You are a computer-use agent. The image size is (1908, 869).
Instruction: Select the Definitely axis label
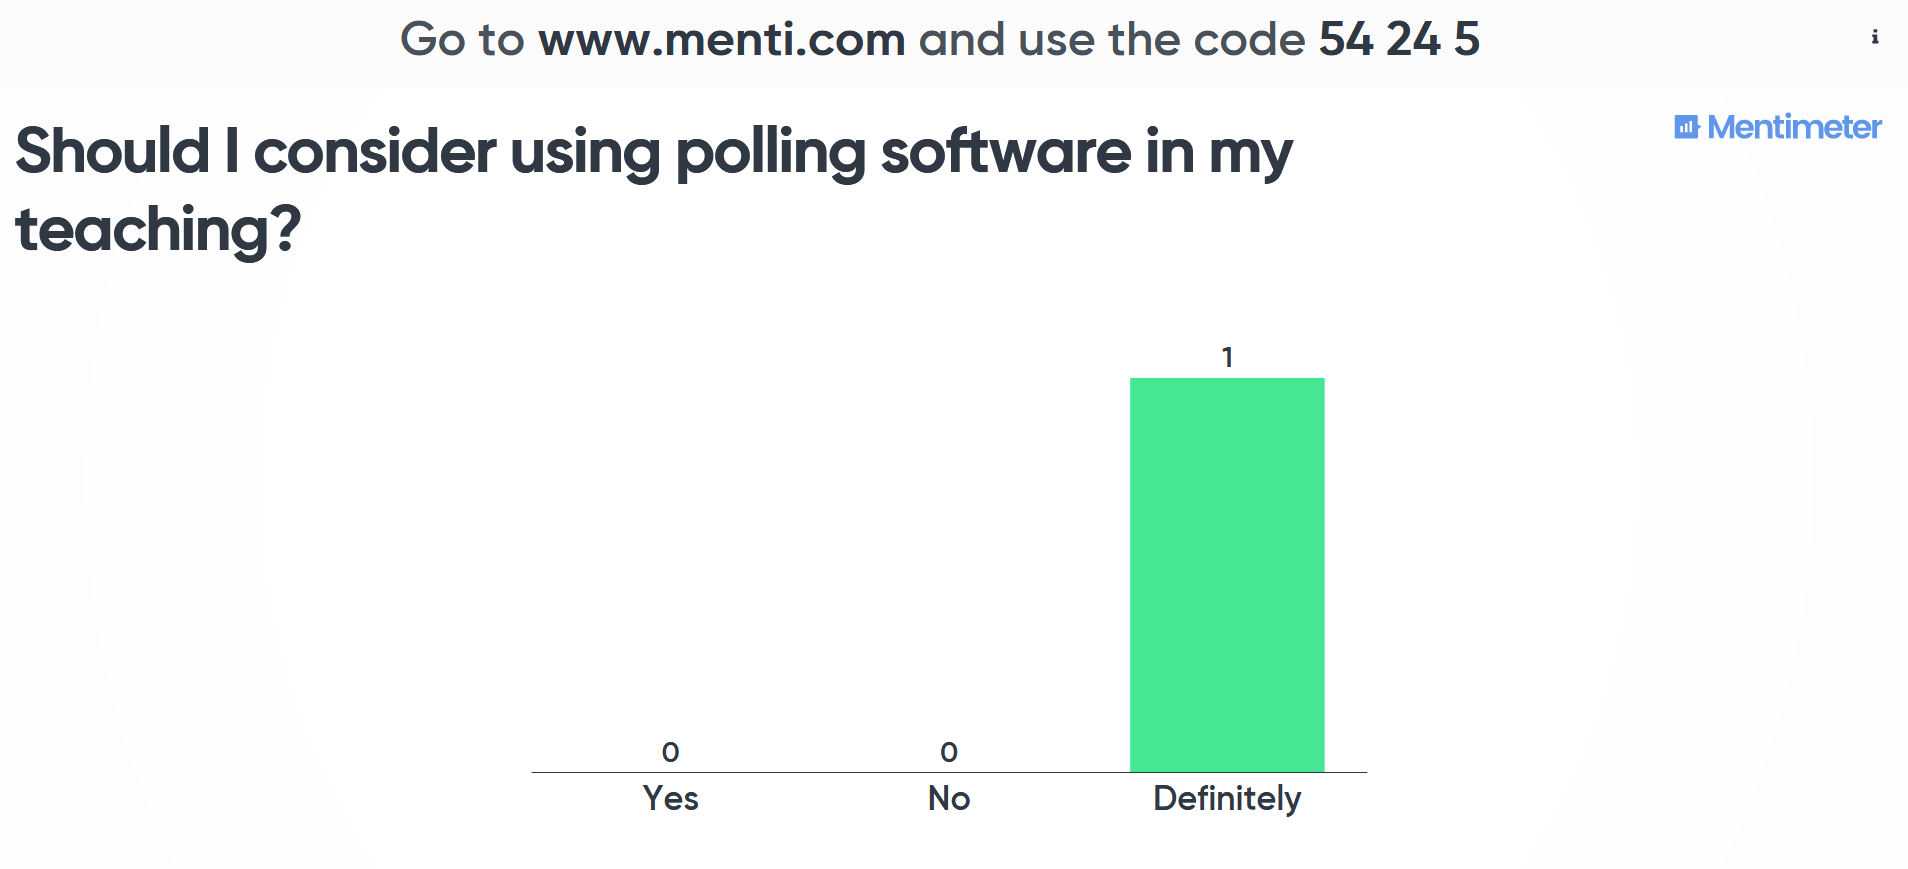pyautogui.click(x=1227, y=798)
